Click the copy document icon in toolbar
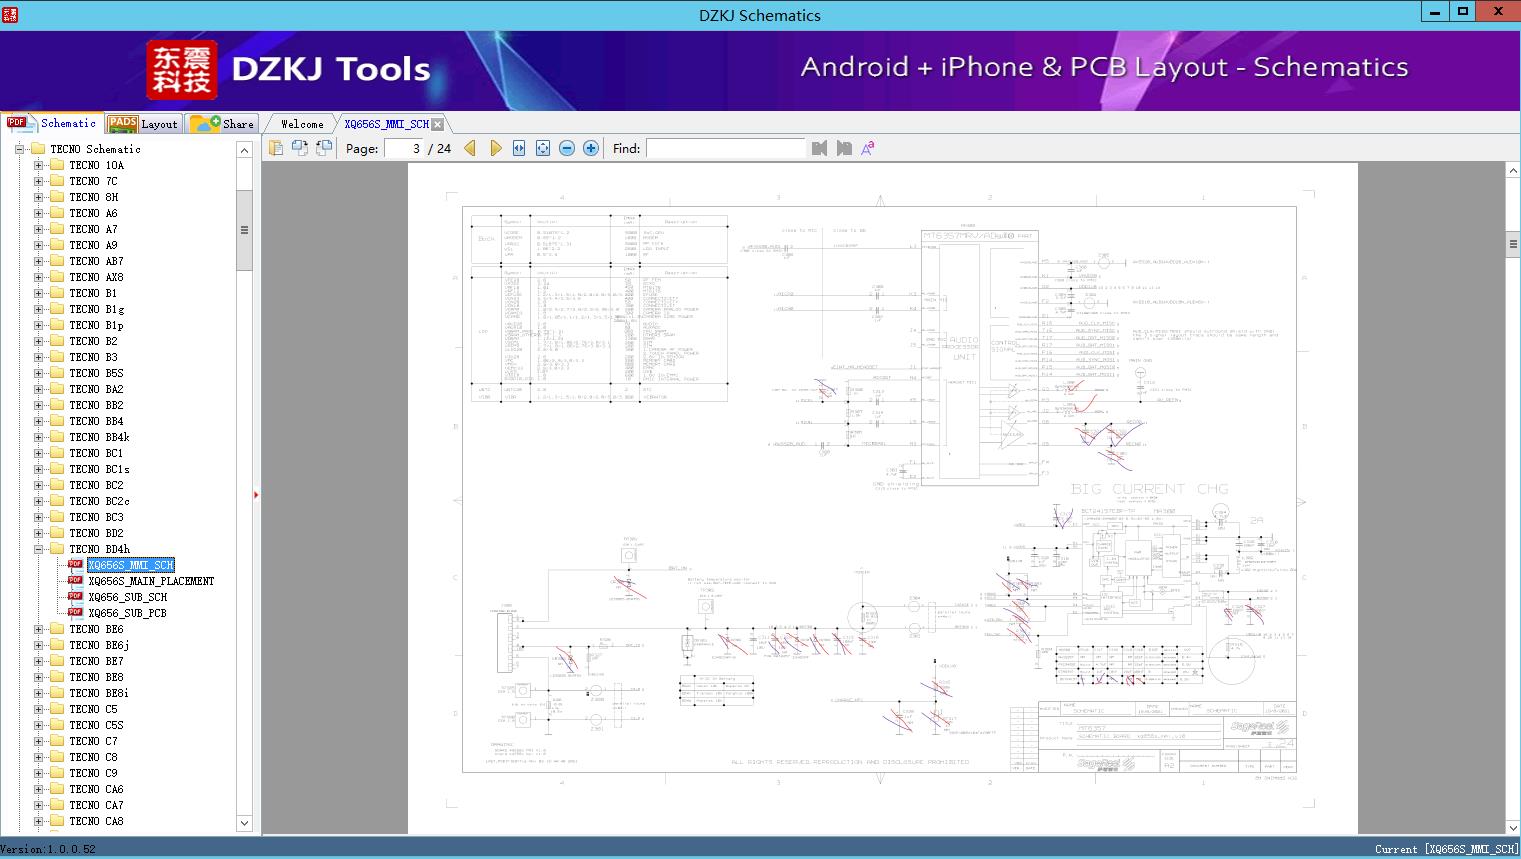Image resolution: width=1521 pixels, height=859 pixels. tap(276, 148)
